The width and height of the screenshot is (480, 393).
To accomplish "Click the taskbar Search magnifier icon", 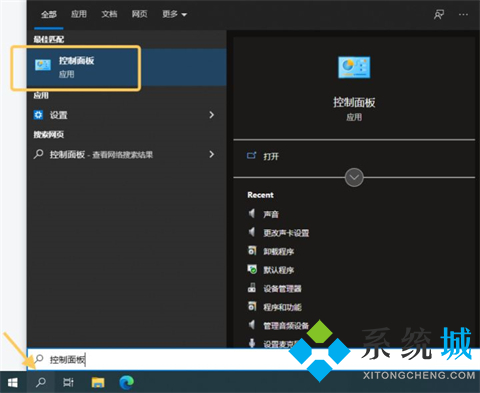I will tap(41, 382).
